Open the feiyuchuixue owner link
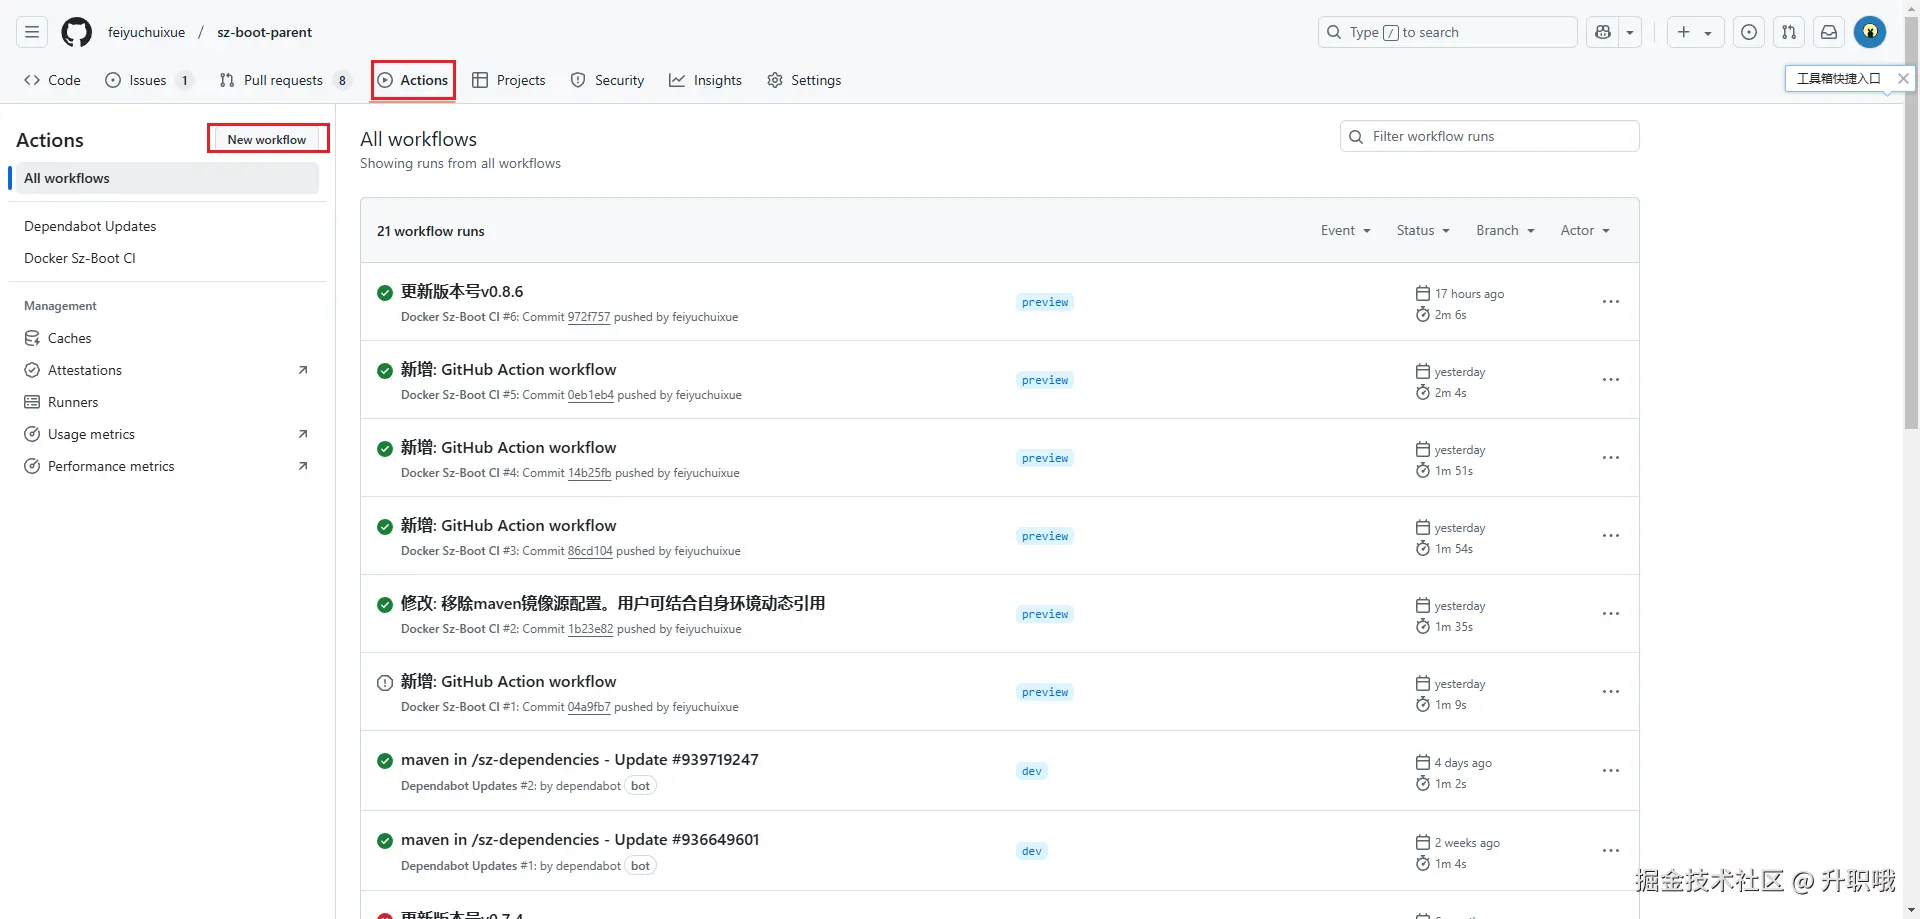The height and width of the screenshot is (919, 1920). pos(147,32)
